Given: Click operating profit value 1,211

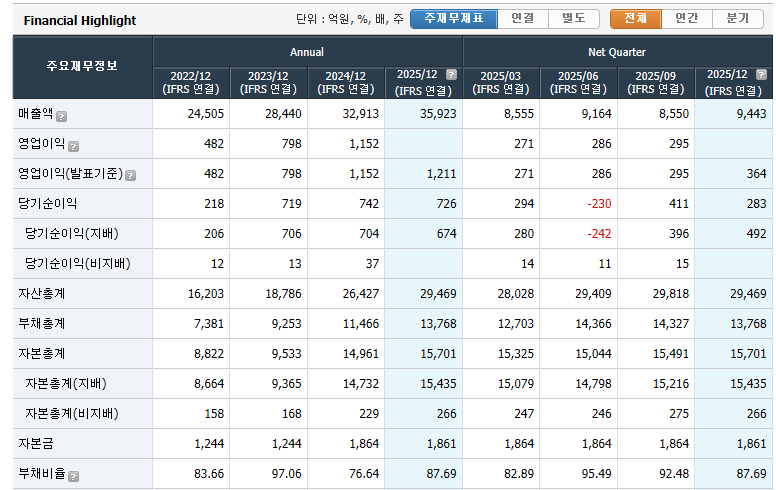Looking at the screenshot, I should [x=441, y=174].
